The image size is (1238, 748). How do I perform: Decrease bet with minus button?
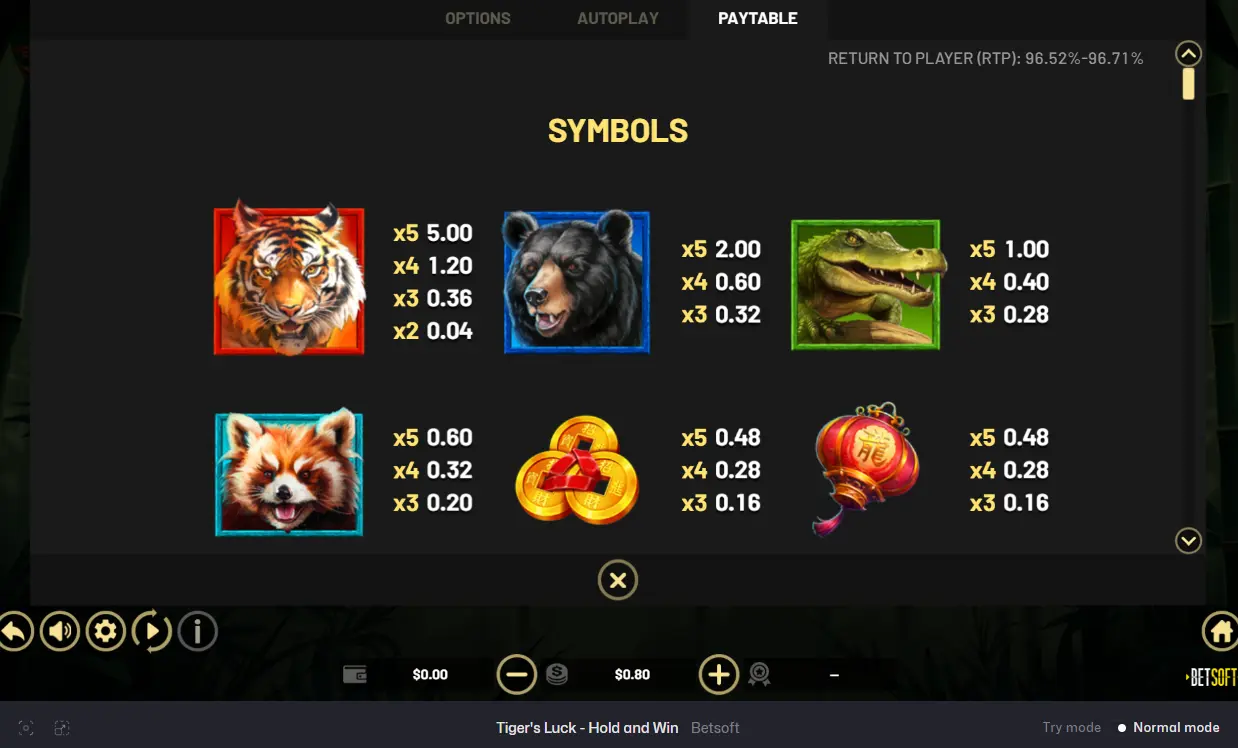(x=517, y=674)
